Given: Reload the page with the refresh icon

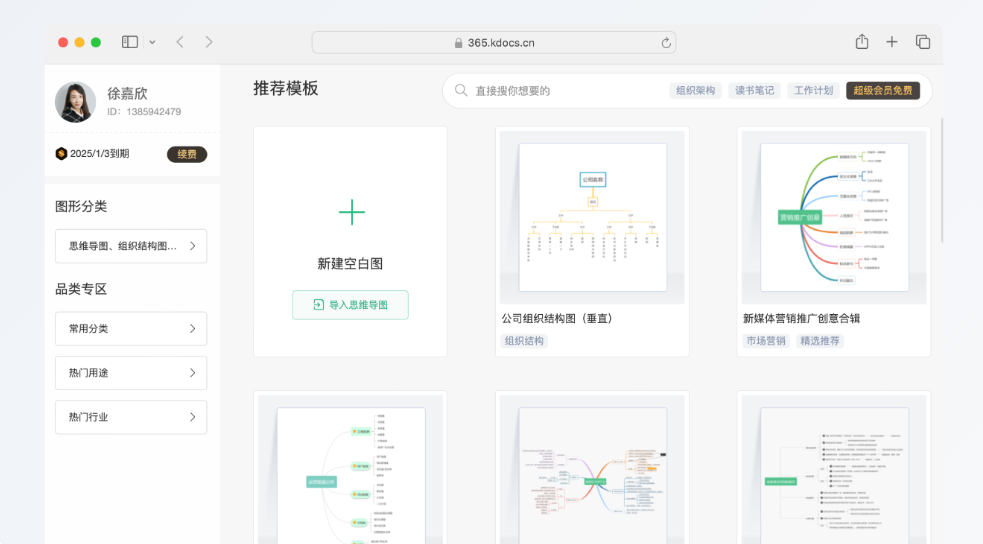Looking at the screenshot, I should [x=666, y=43].
